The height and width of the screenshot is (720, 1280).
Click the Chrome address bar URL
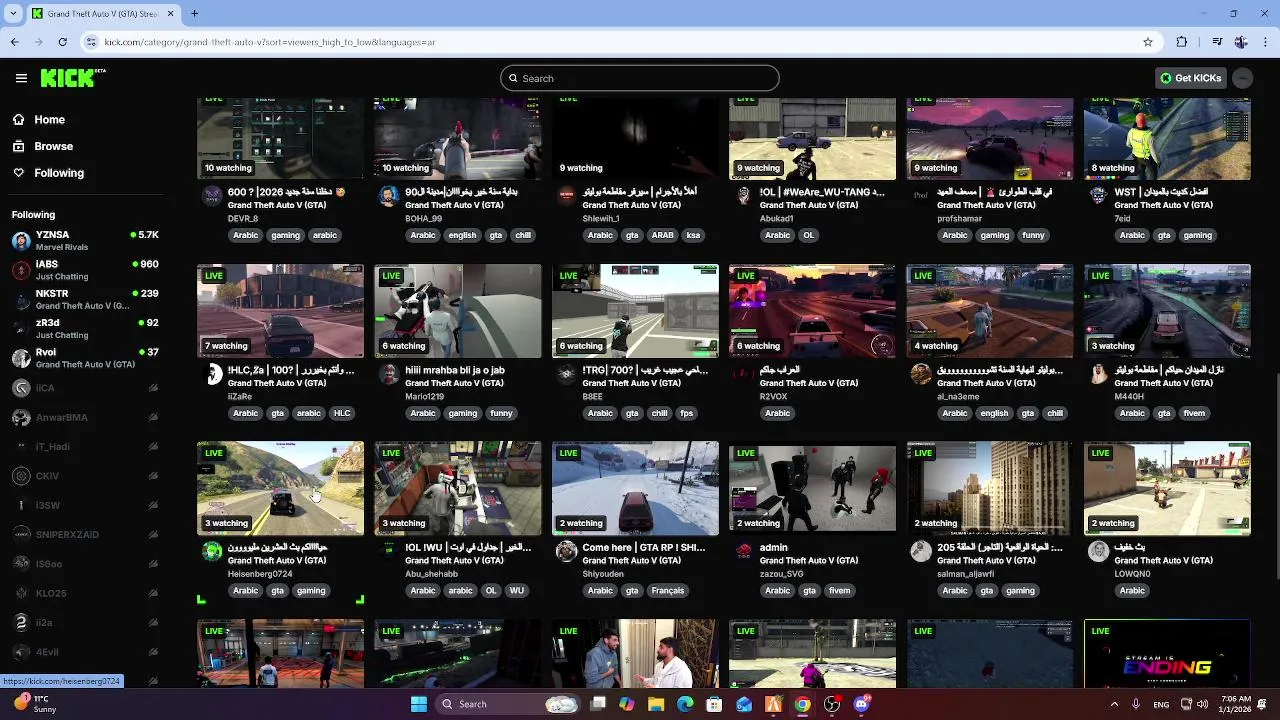point(270,42)
